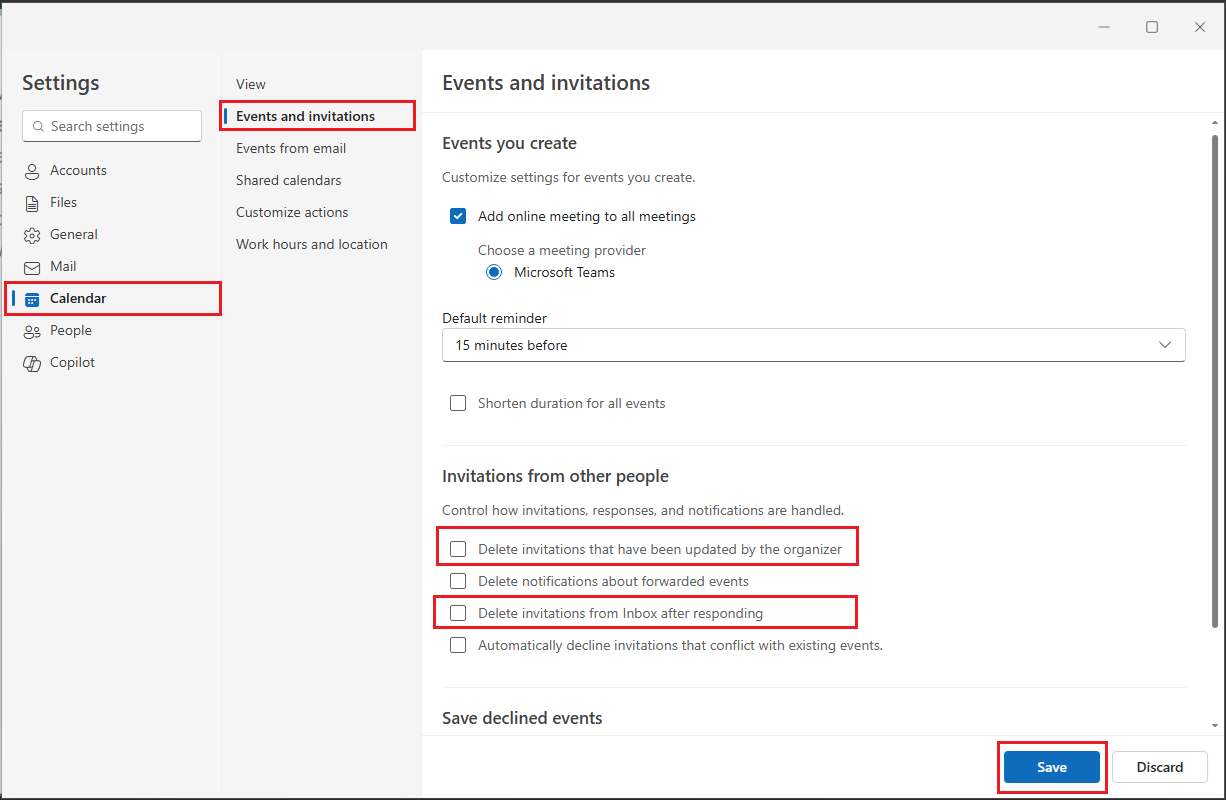Click the Calendar icon in sidebar

coord(33,299)
